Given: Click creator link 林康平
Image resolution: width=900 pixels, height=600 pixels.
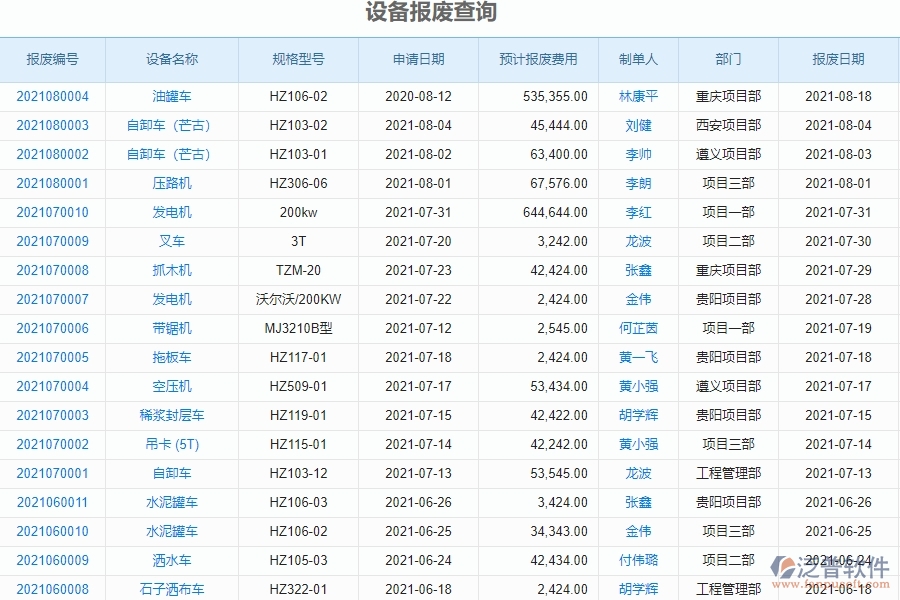Looking at the screenshot, I should pyautogui.click(x=637, y=96).
